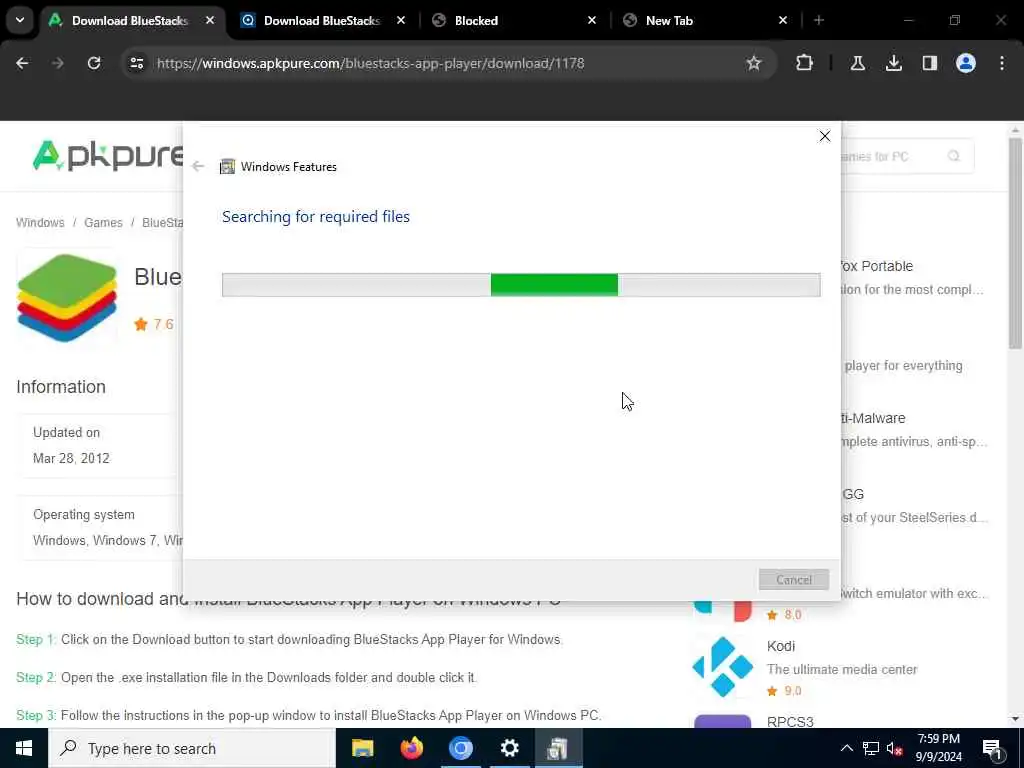Close the New Tab tab
The height and width of the screenshot is (768, 1024).
(782, 20)
